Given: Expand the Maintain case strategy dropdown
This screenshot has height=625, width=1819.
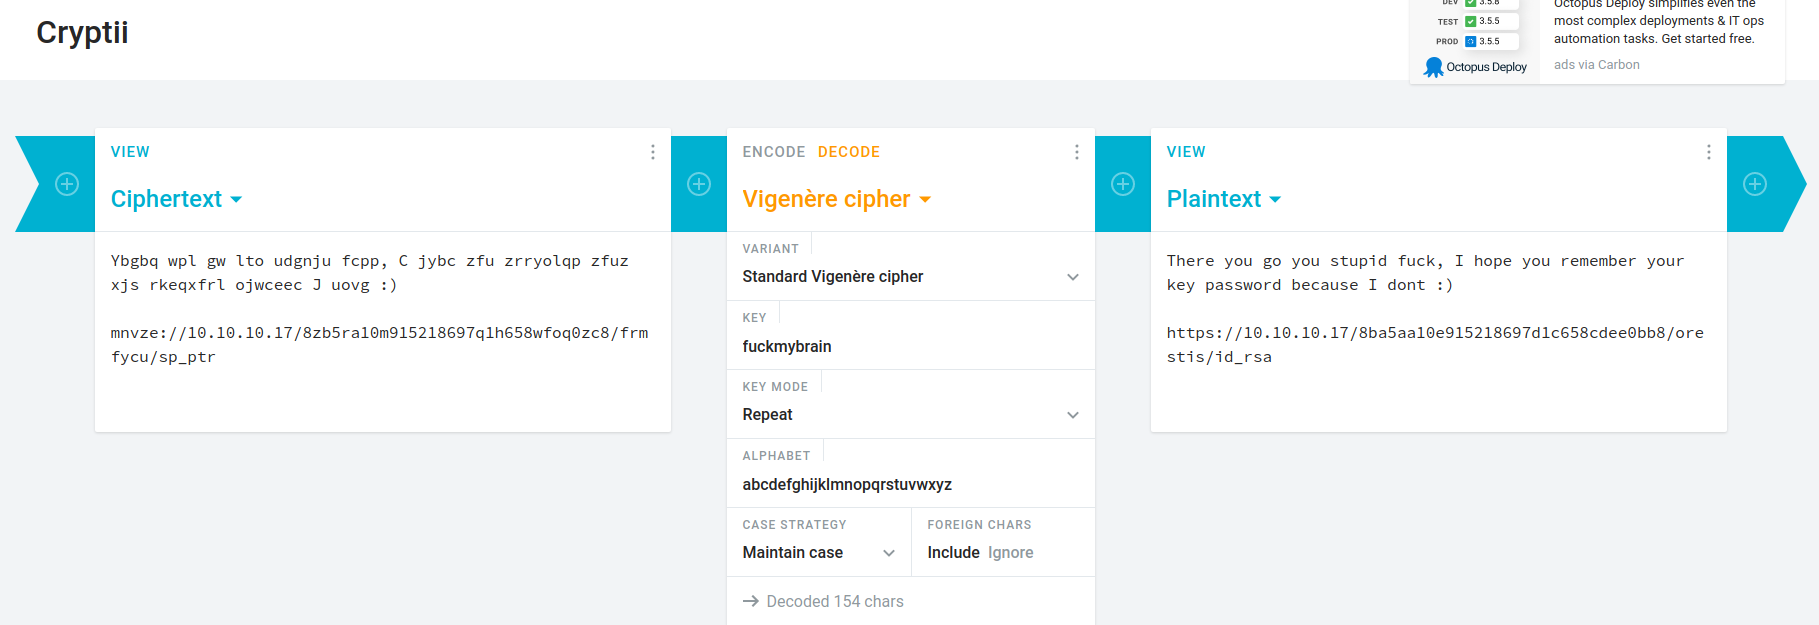Looking at the screenshot, I should pyautogui.click(x=819, y=553).
